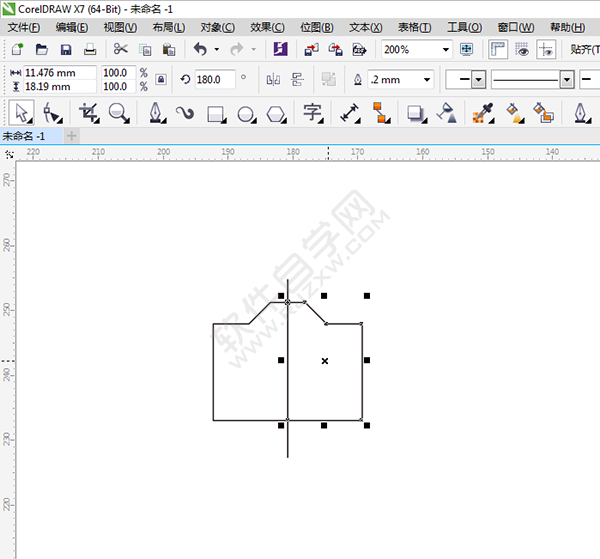
Task: Click the Import icon
Action: pyautogui.click(x=311, y=50)
